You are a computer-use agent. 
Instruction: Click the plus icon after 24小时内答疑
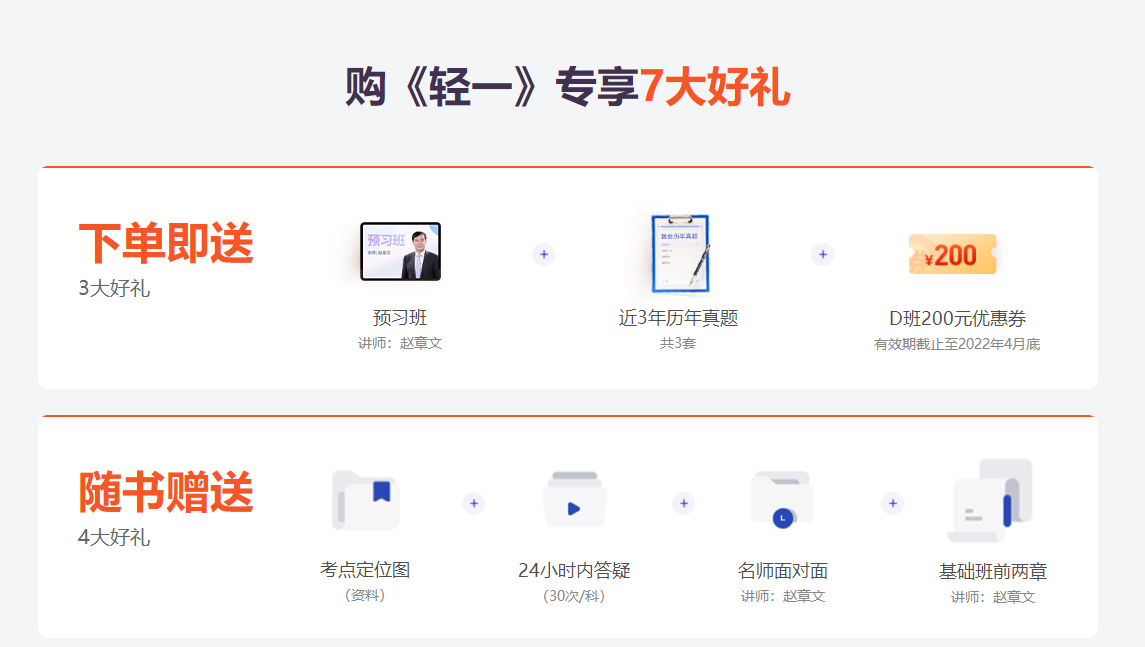click(681, 505)
